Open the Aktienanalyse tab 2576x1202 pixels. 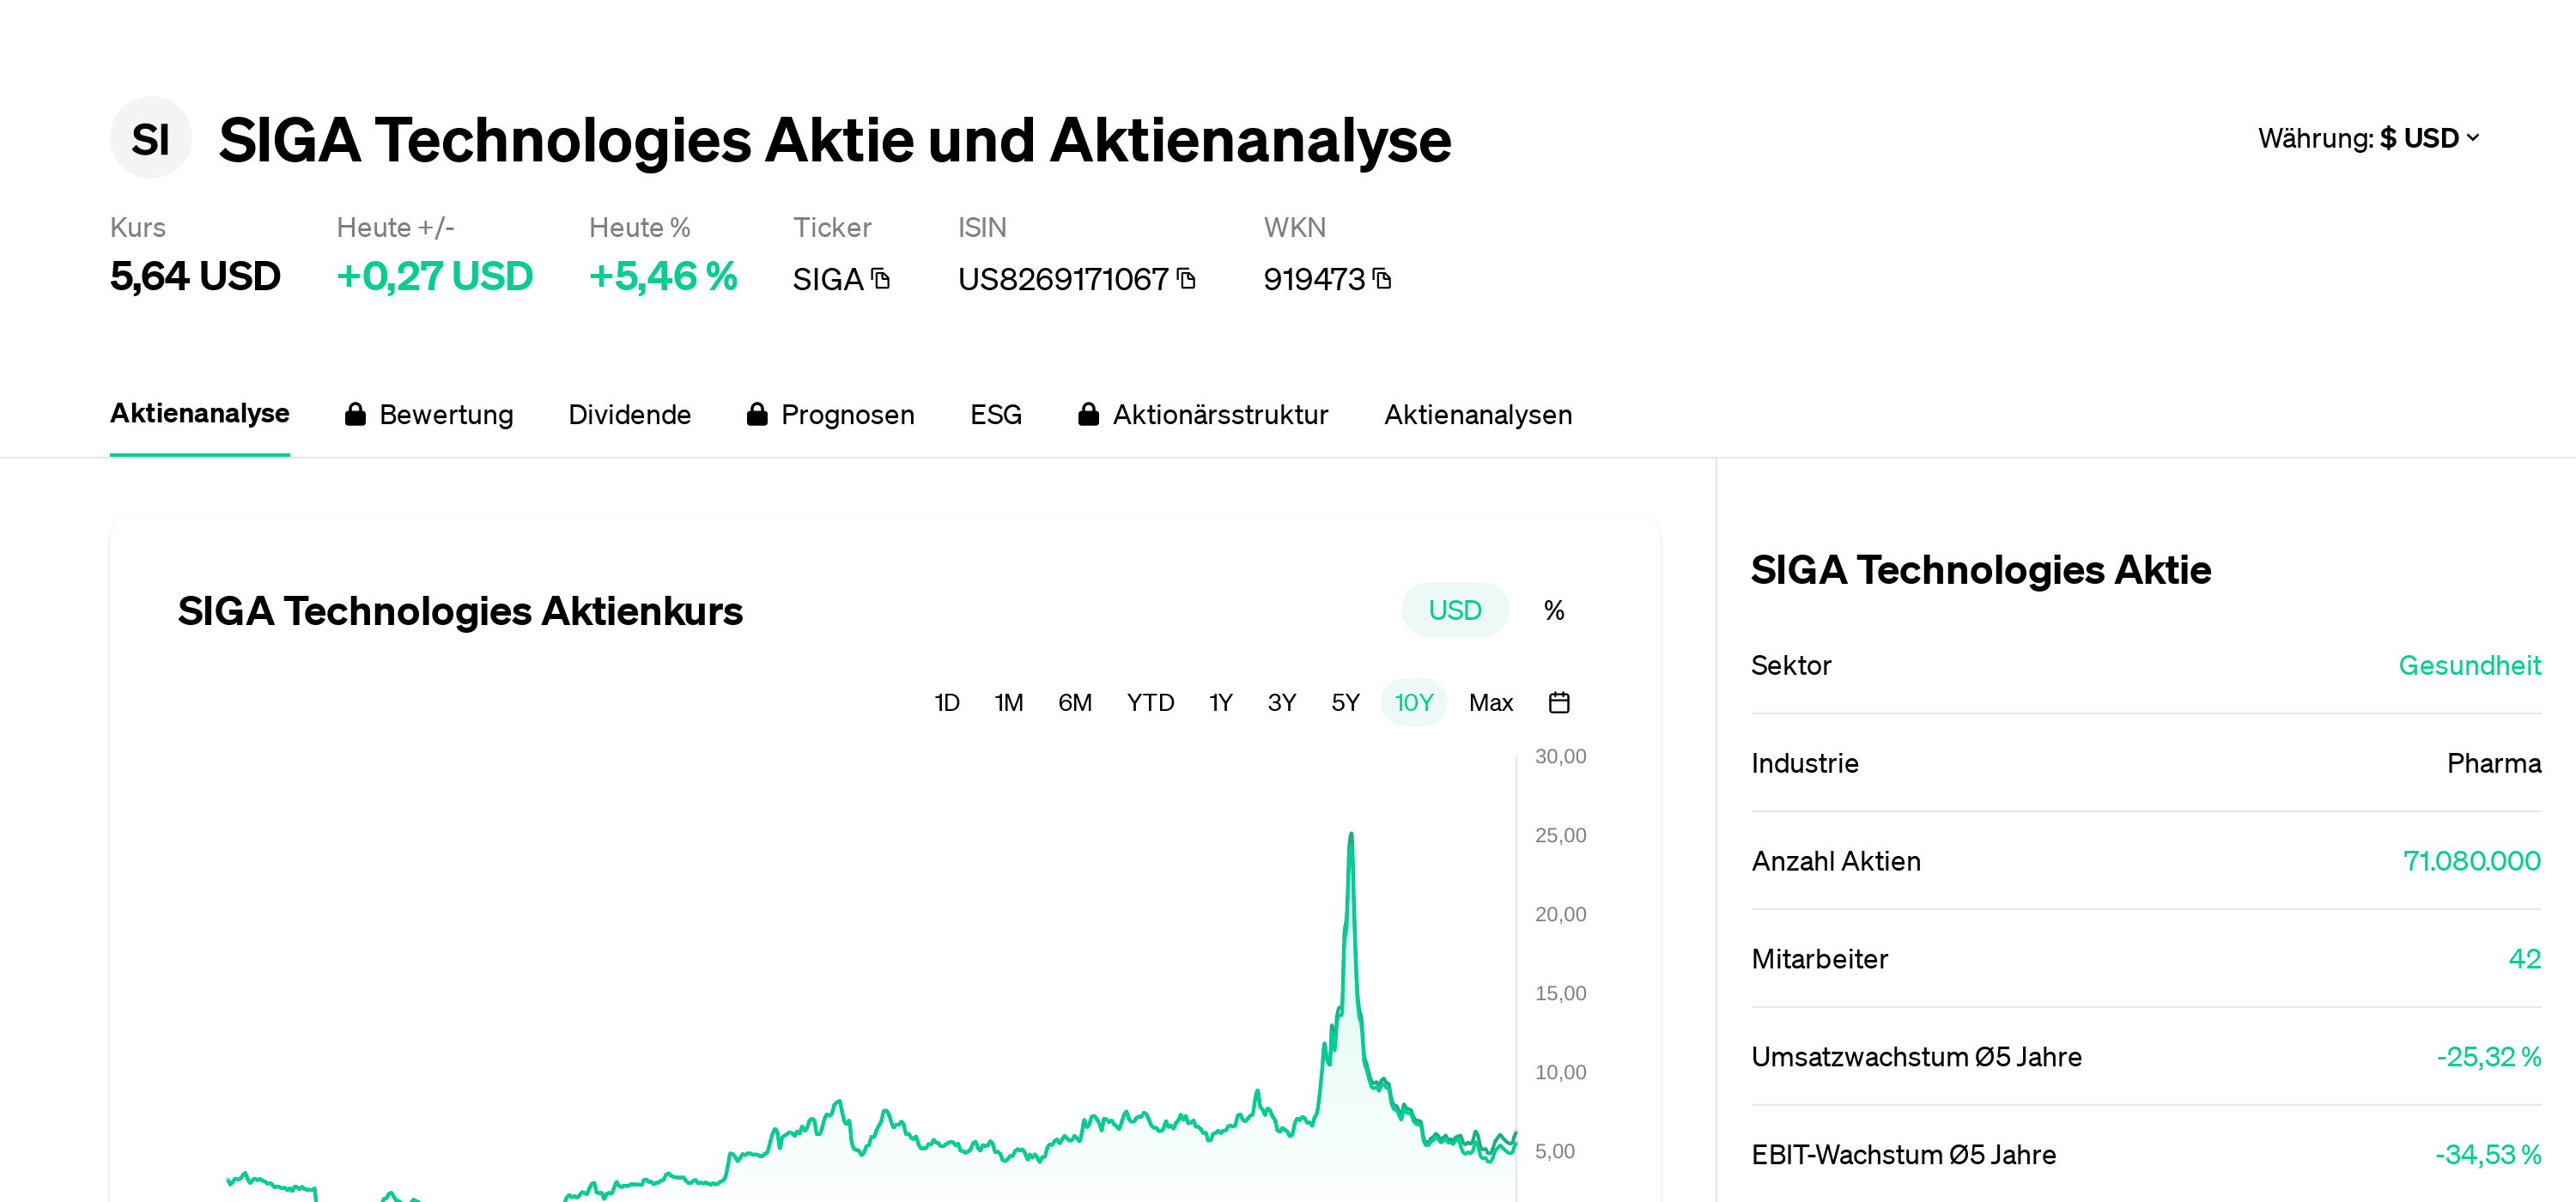click(x=200, y=414)
